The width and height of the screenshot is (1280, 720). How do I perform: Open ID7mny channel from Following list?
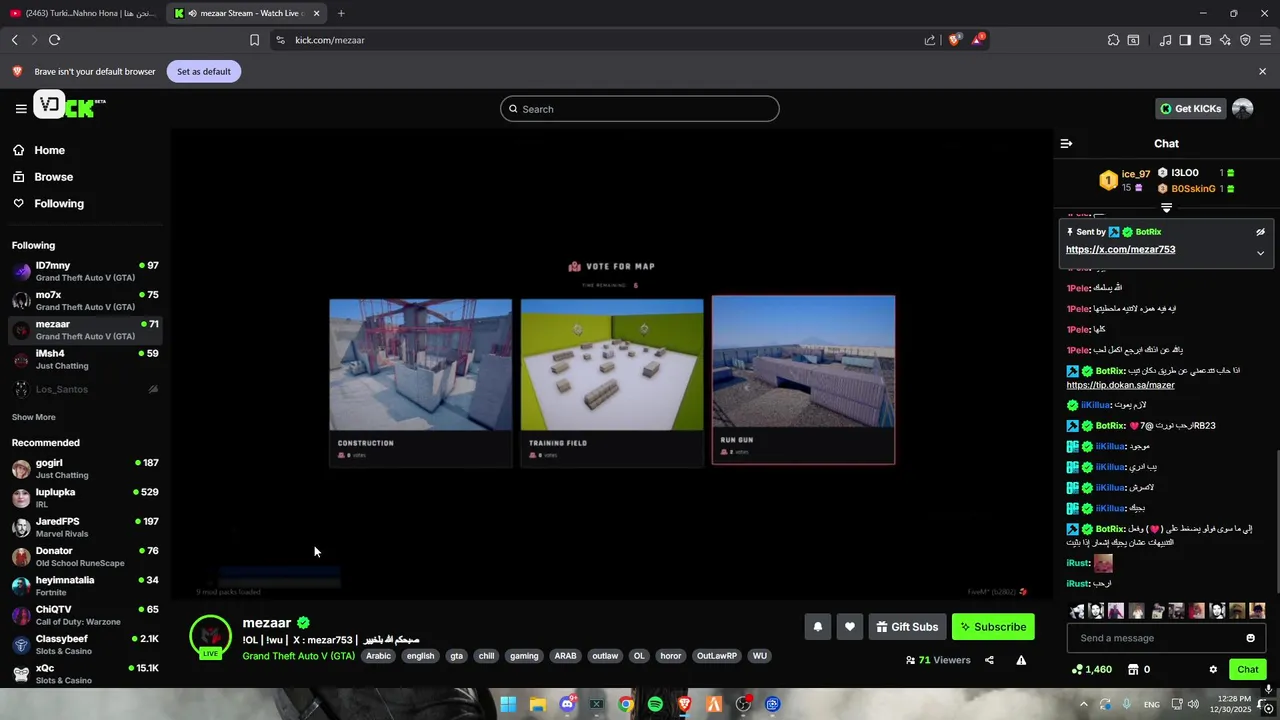click(85, 271)
